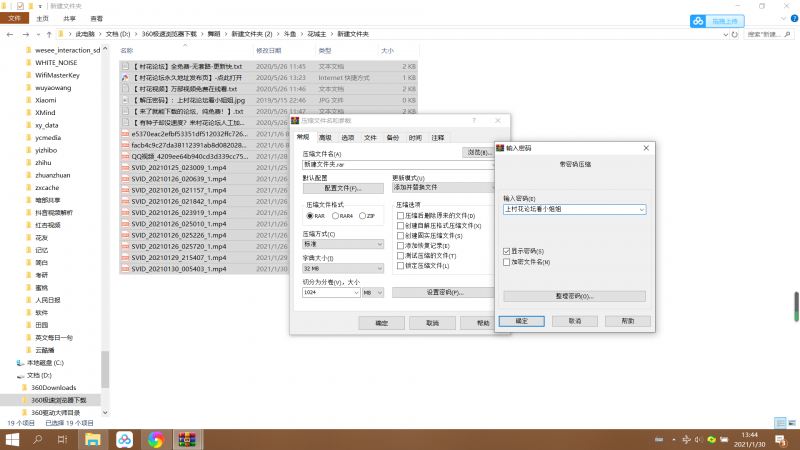Click the Windows Start button
The image size is (800, 450).
[11, 439]
